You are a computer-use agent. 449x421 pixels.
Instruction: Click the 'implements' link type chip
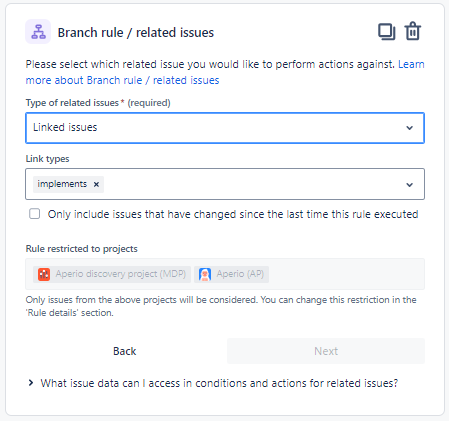(x=62, y=184)
